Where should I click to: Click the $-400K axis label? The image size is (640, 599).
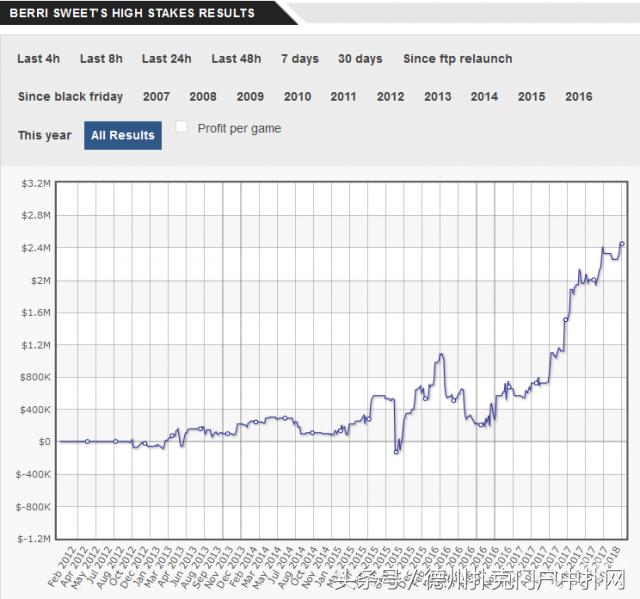click(x=33, y=475)
